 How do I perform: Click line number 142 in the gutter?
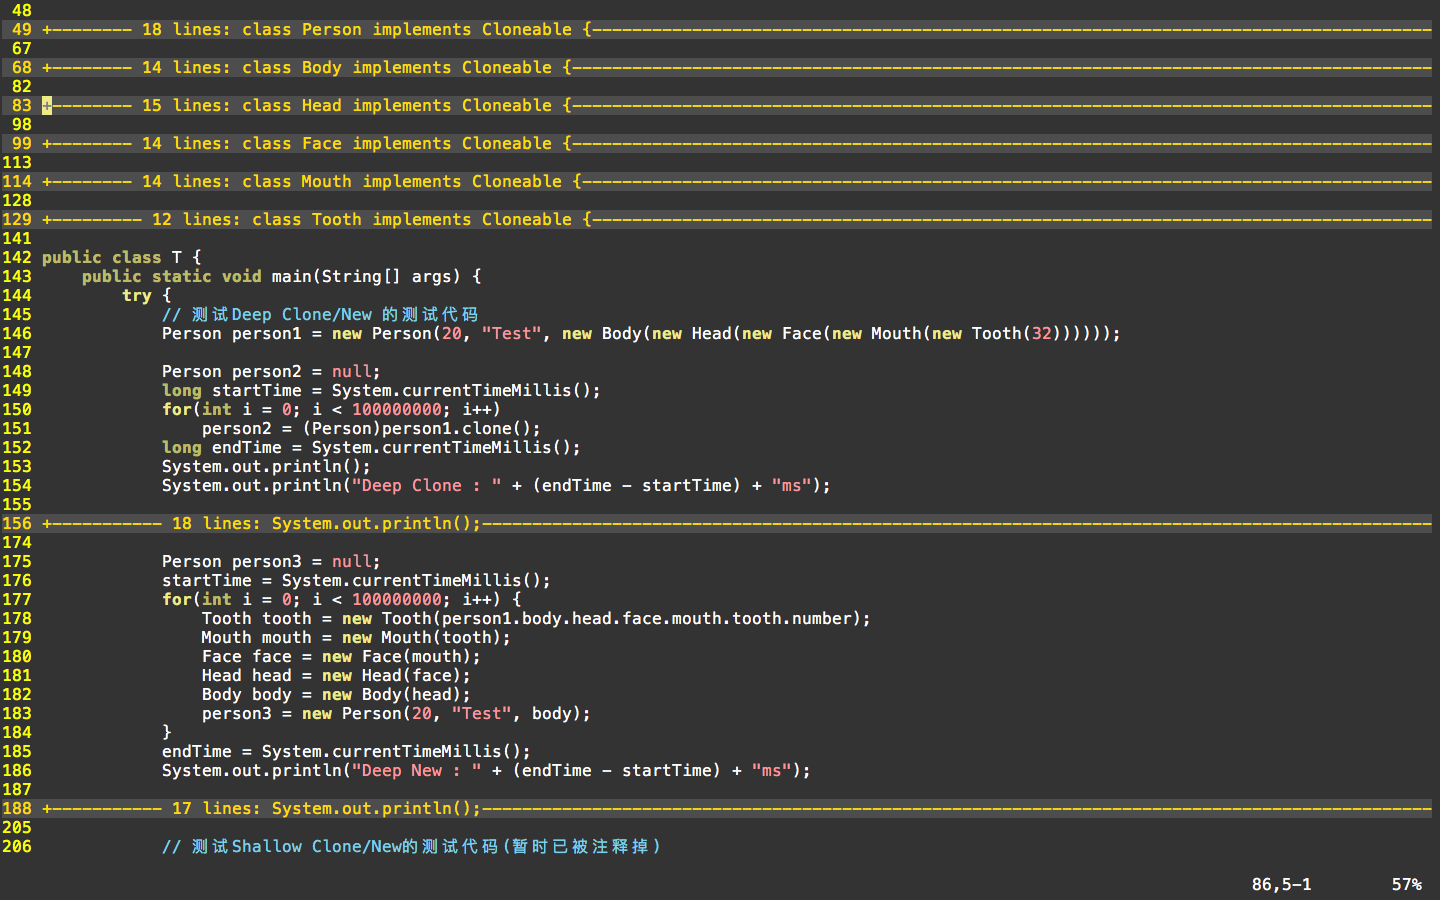click(17, 258)
